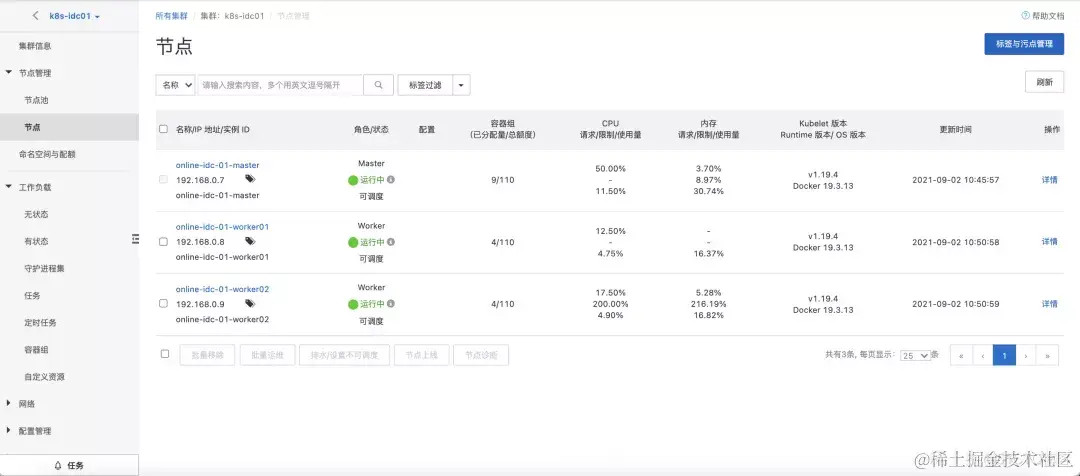Open the k8s-idc01 cluster switcher dropdown
This screenshot has width=1080, height=476.
click(x=74, y=16)
